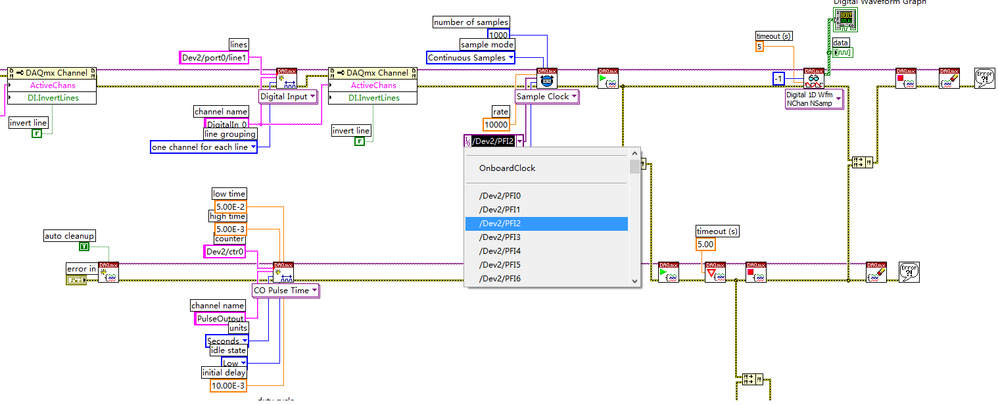
Task: Click the error in cluster terminal
Action: click(76, 280)
